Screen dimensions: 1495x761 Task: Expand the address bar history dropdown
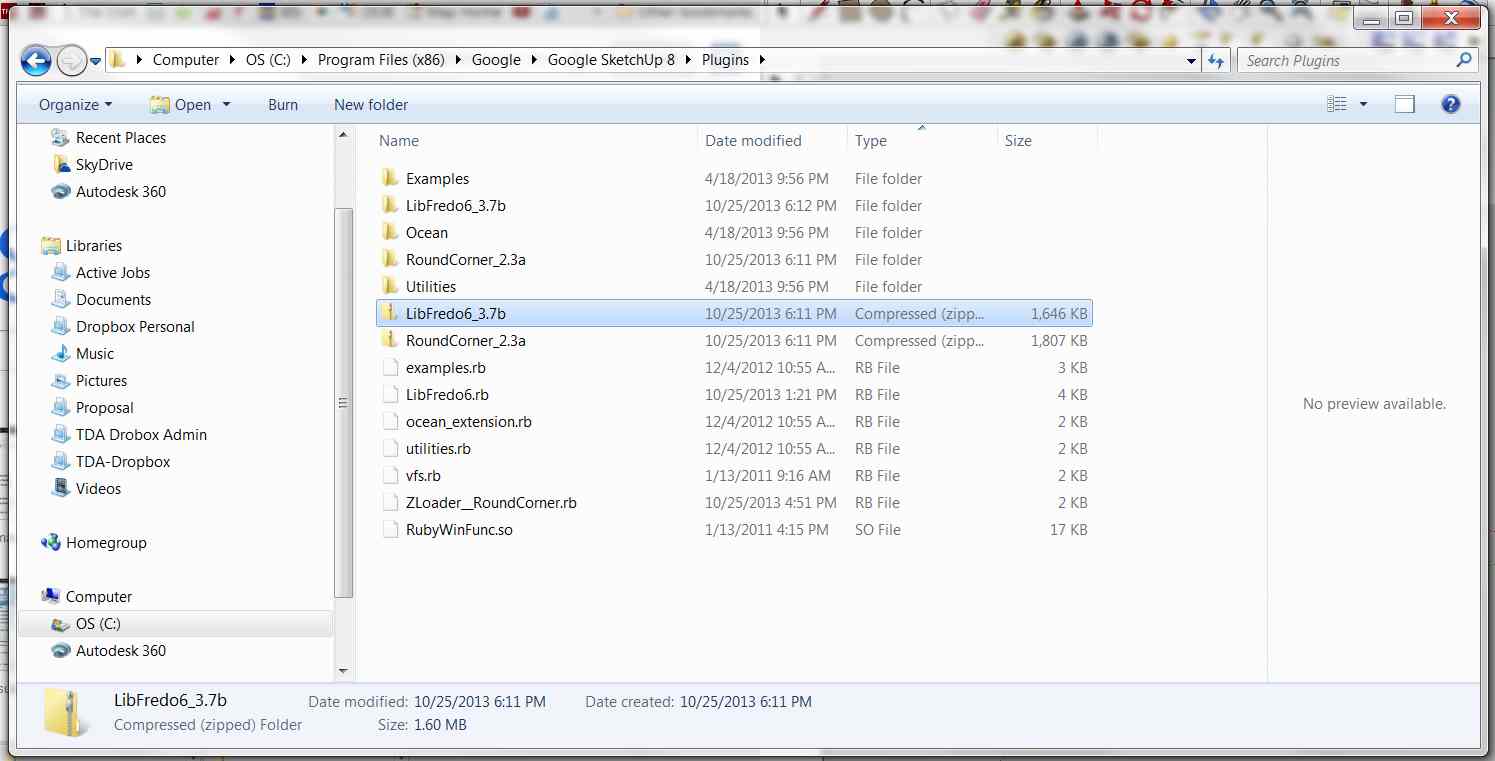(x=1191, y=61)
